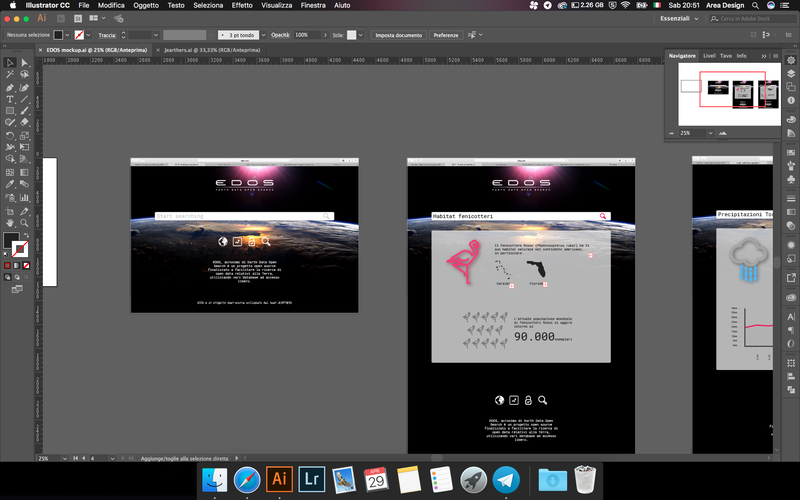Select the Selection (black arrow) tool

[10, 63]
